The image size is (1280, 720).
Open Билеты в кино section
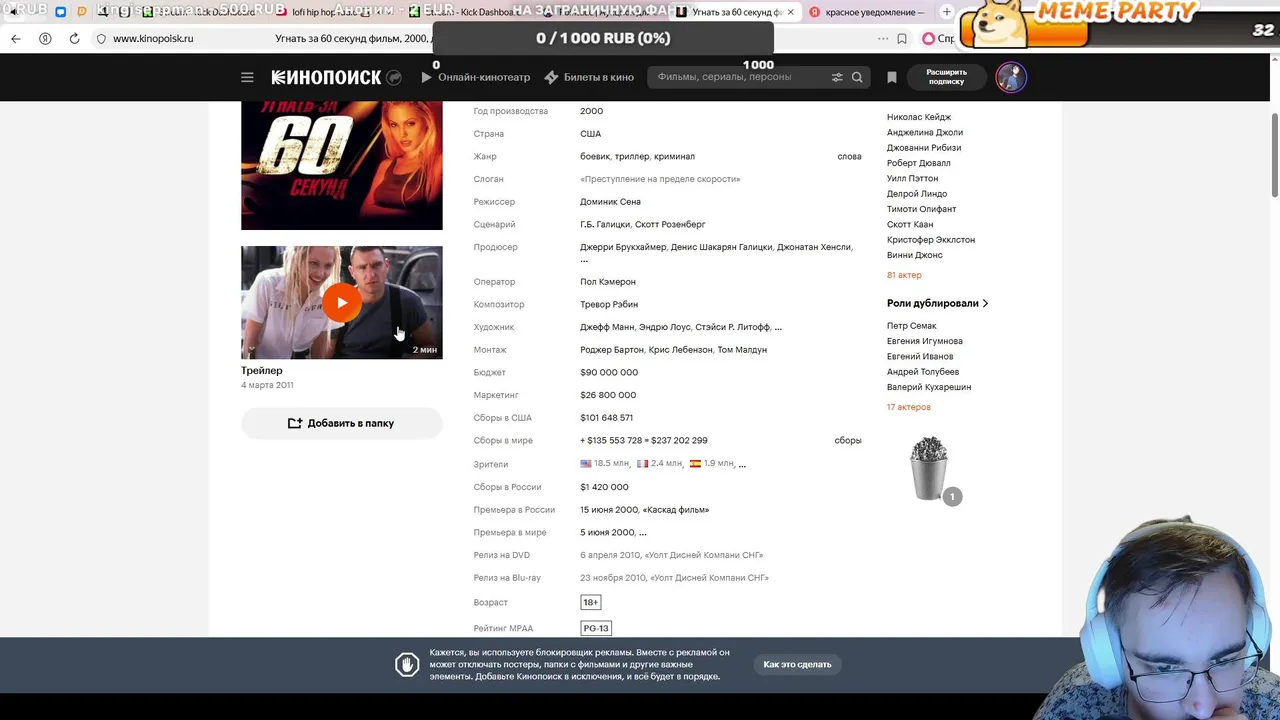(x=589, y=77)
